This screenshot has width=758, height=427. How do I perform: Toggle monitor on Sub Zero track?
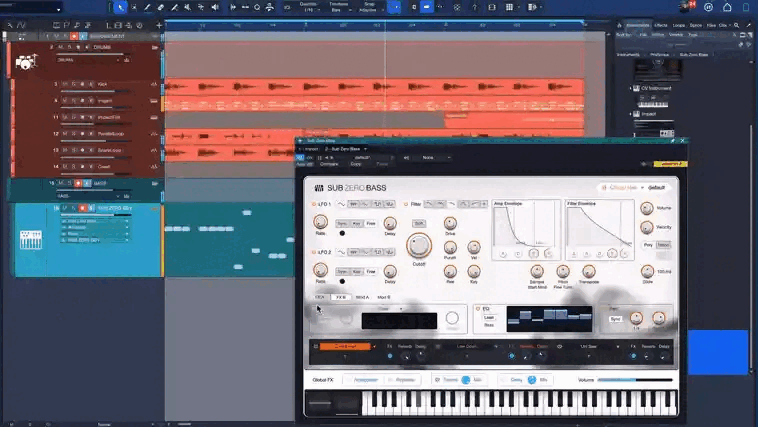tap(91, 208)
